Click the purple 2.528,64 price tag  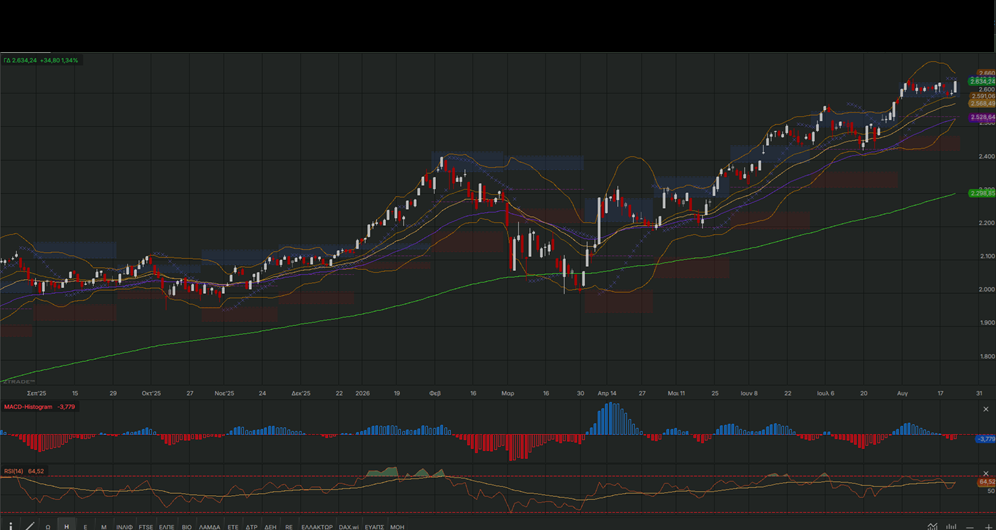click(x=982, y=118)
